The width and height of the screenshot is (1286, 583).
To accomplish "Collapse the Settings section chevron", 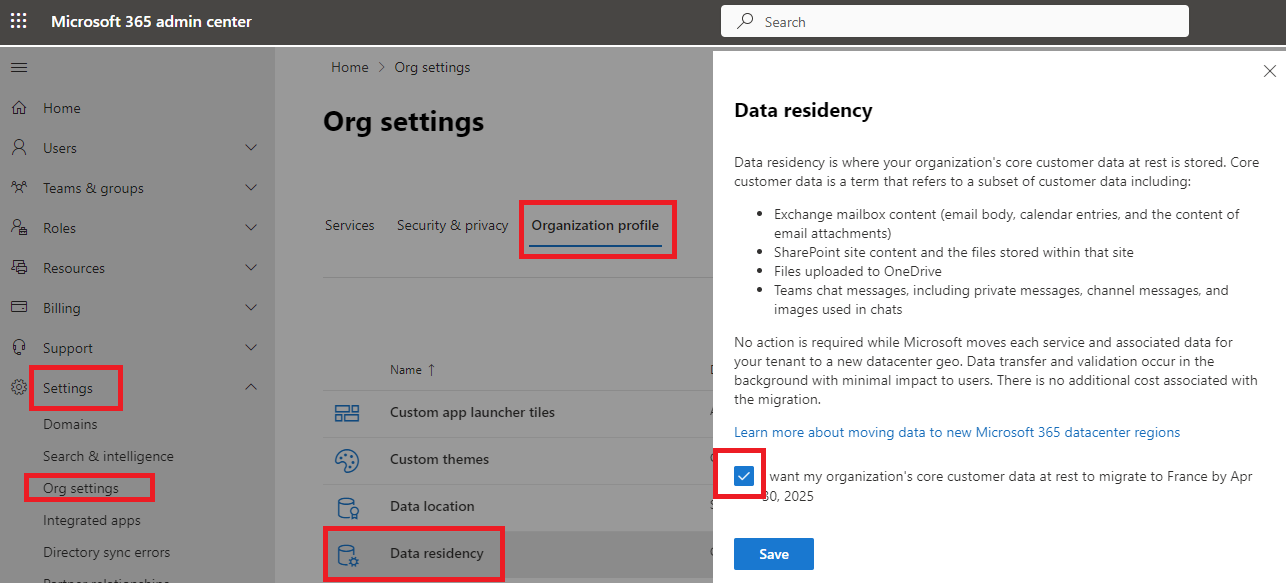I will tap(251, 388).
